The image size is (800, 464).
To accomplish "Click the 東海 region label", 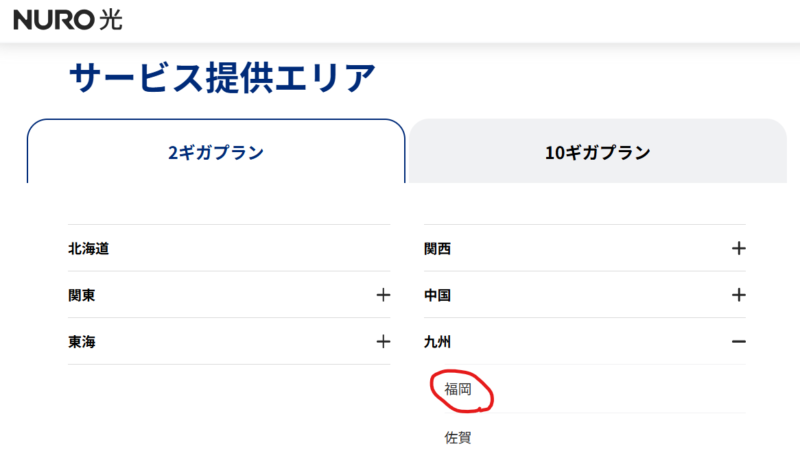I will (82, 341).
